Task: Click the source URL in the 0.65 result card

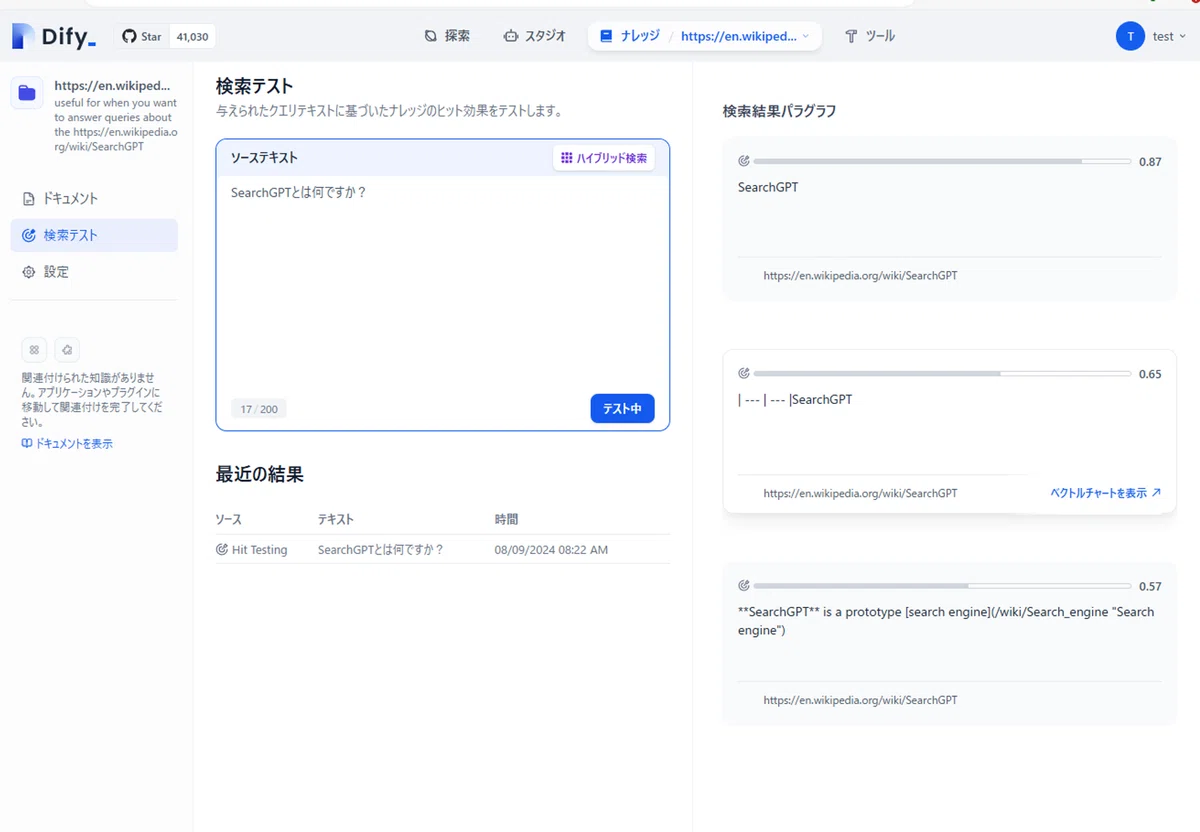Action: click(860, 493)
